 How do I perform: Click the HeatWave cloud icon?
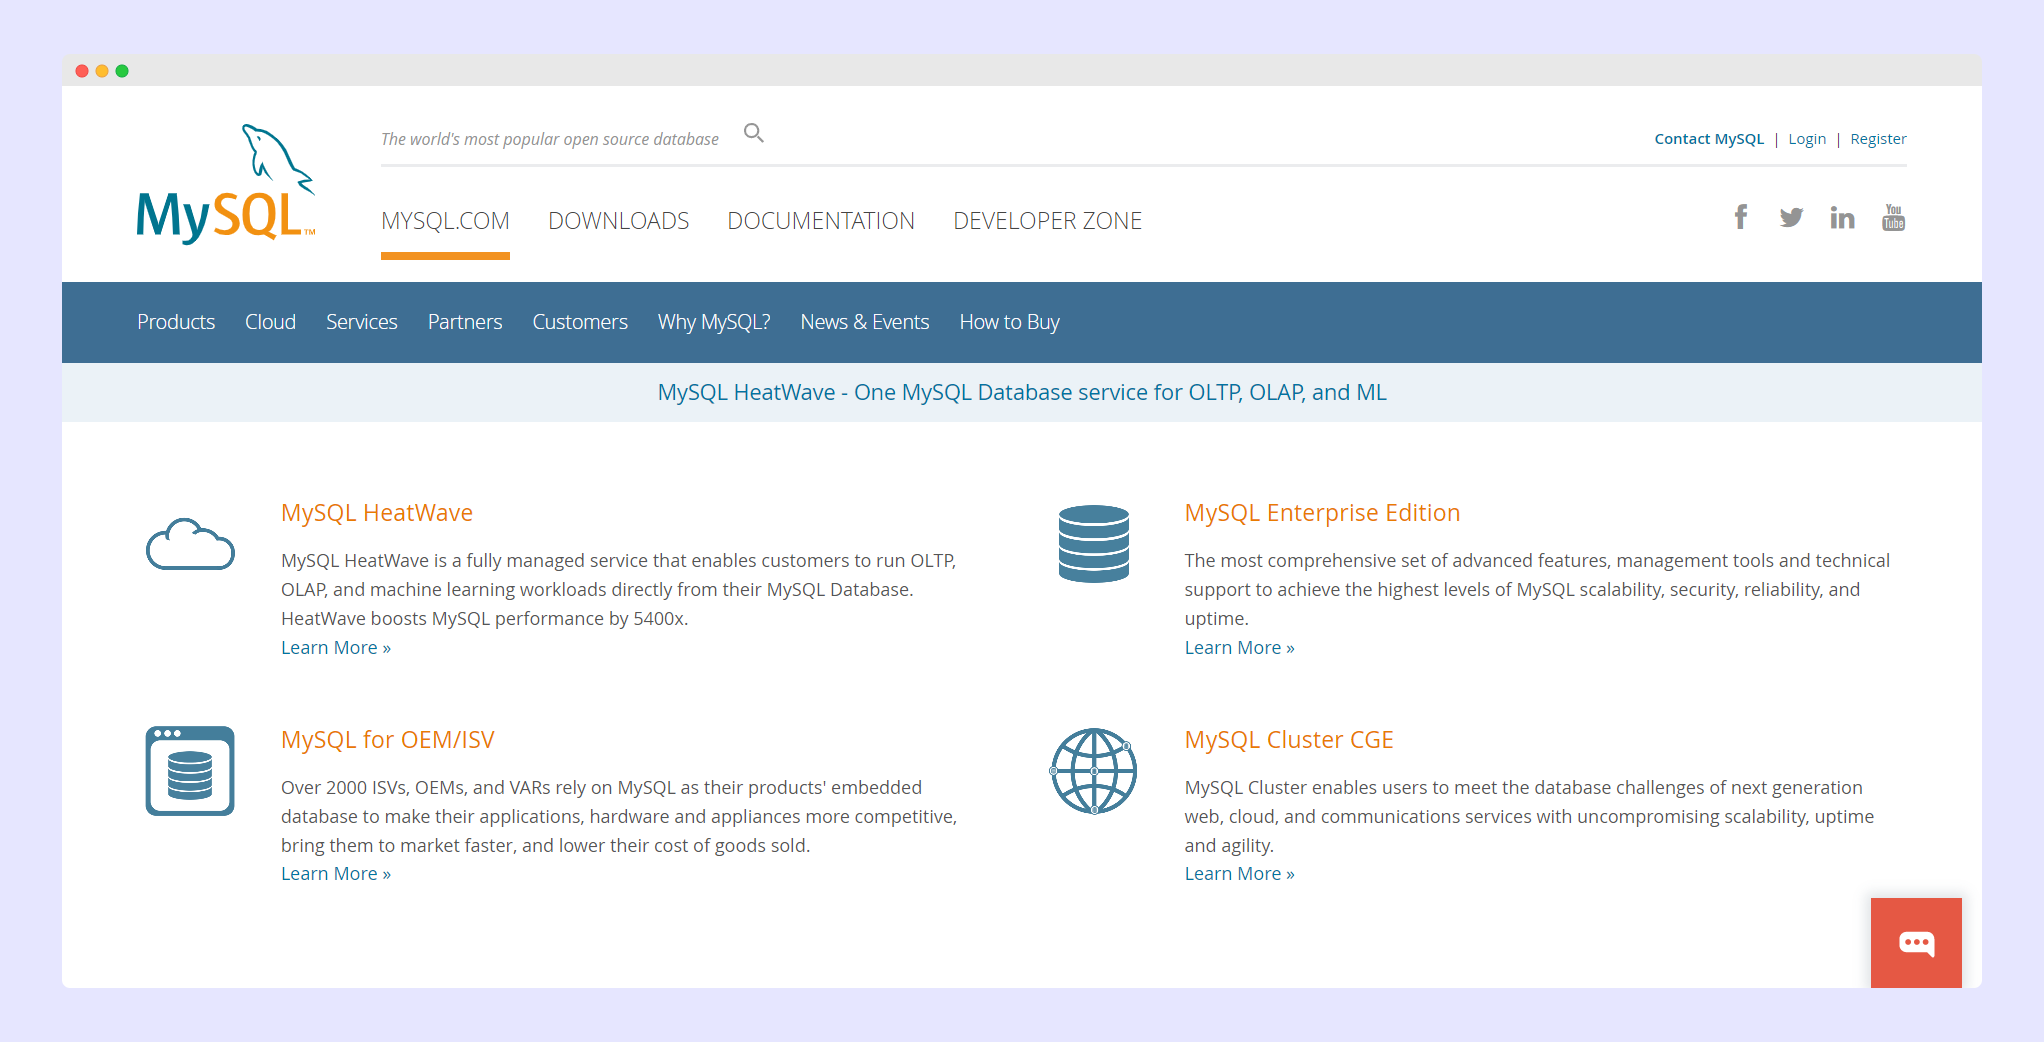[190, 544]
